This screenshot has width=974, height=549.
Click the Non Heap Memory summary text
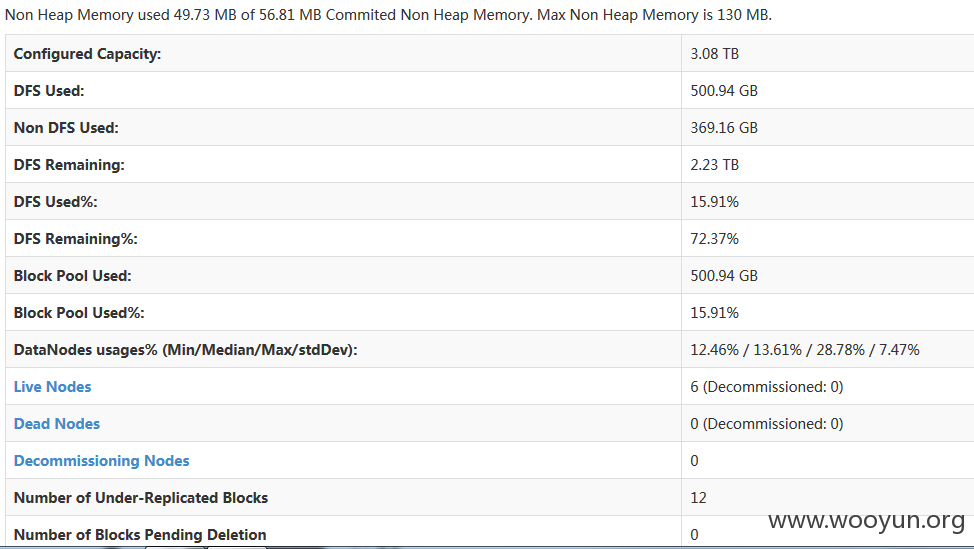pos(388,15)
